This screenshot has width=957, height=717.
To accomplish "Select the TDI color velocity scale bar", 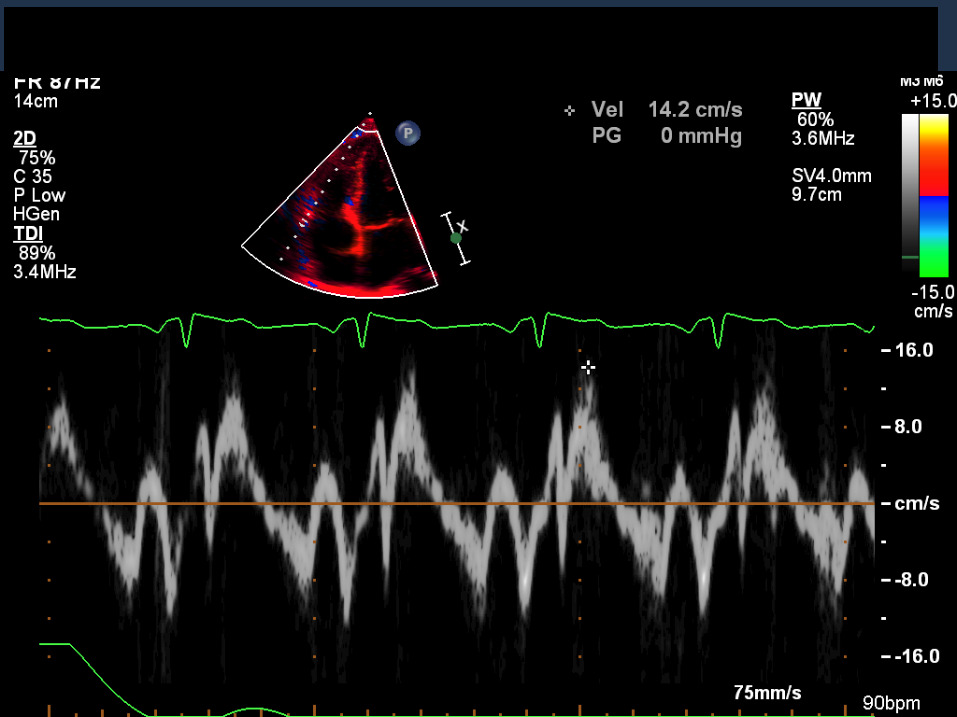I will (934, 195).
